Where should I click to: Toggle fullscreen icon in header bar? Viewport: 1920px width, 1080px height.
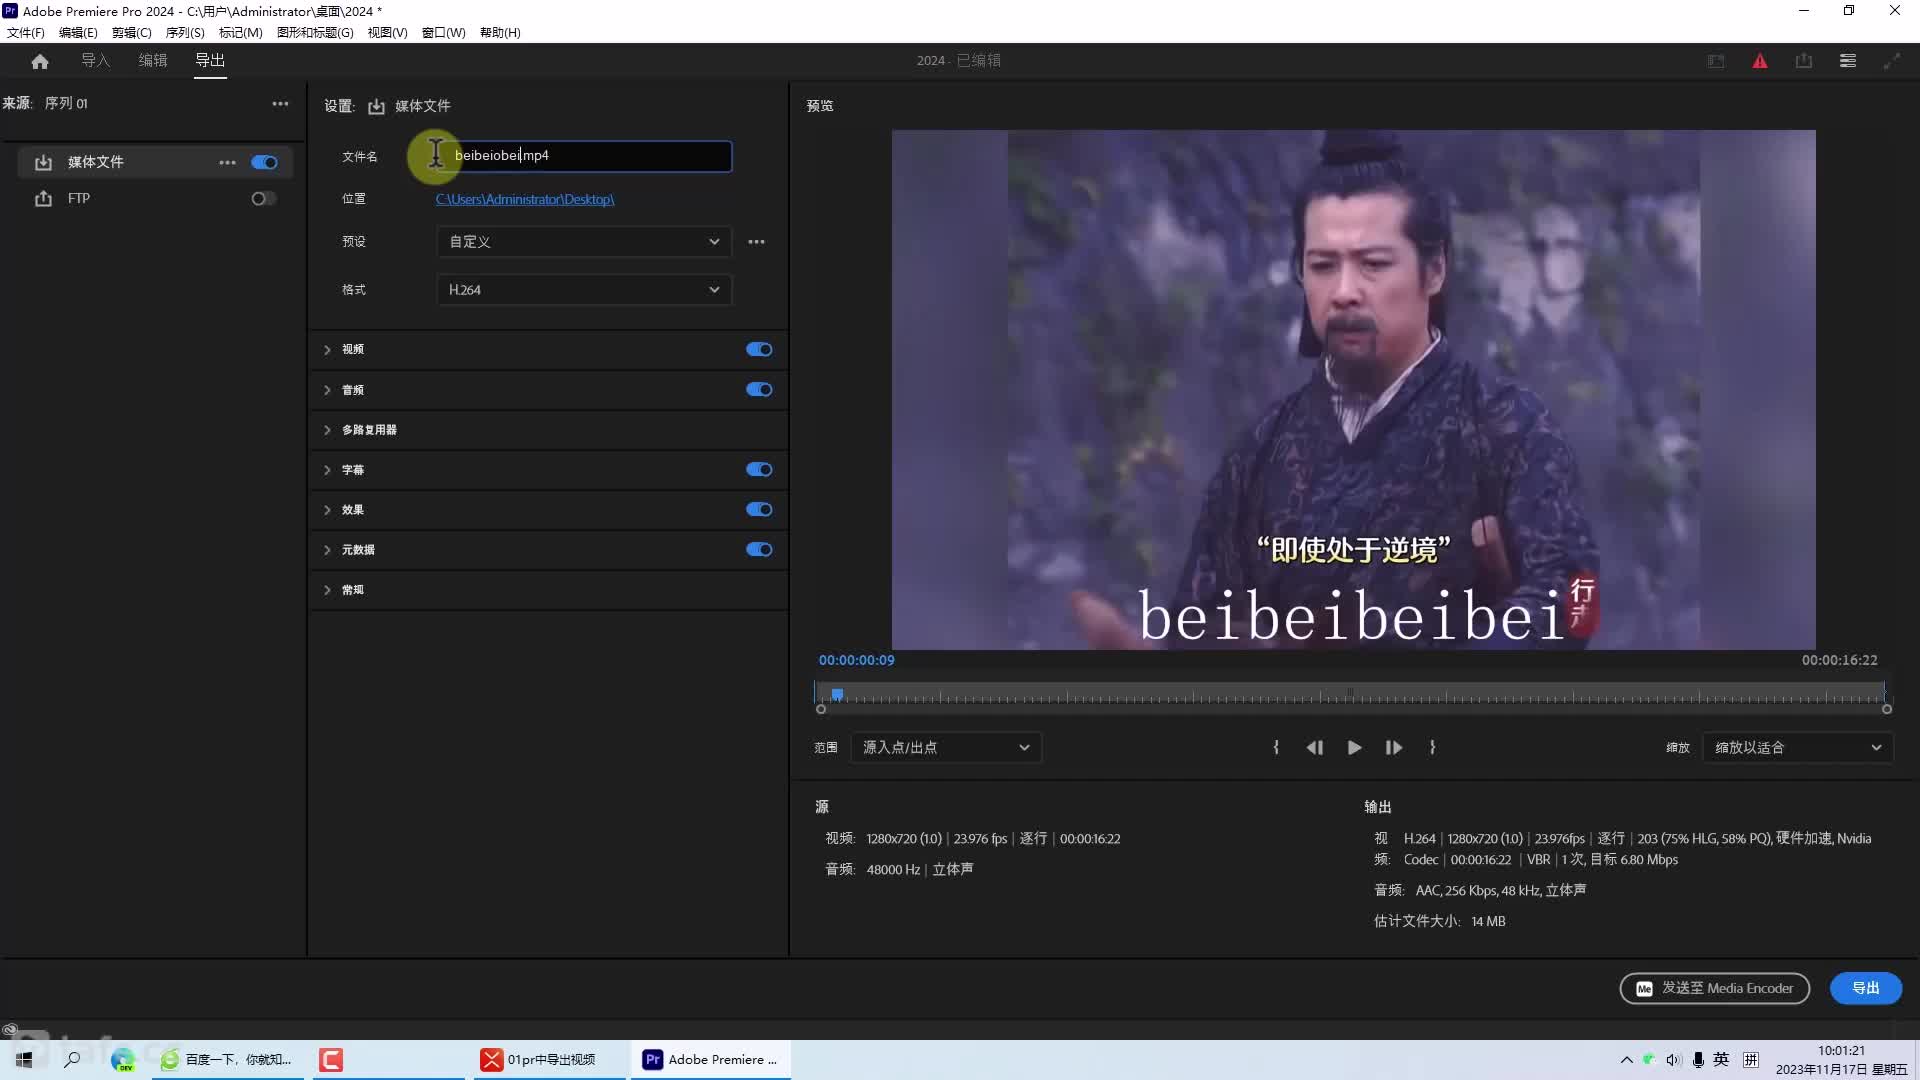point(1892,61)
